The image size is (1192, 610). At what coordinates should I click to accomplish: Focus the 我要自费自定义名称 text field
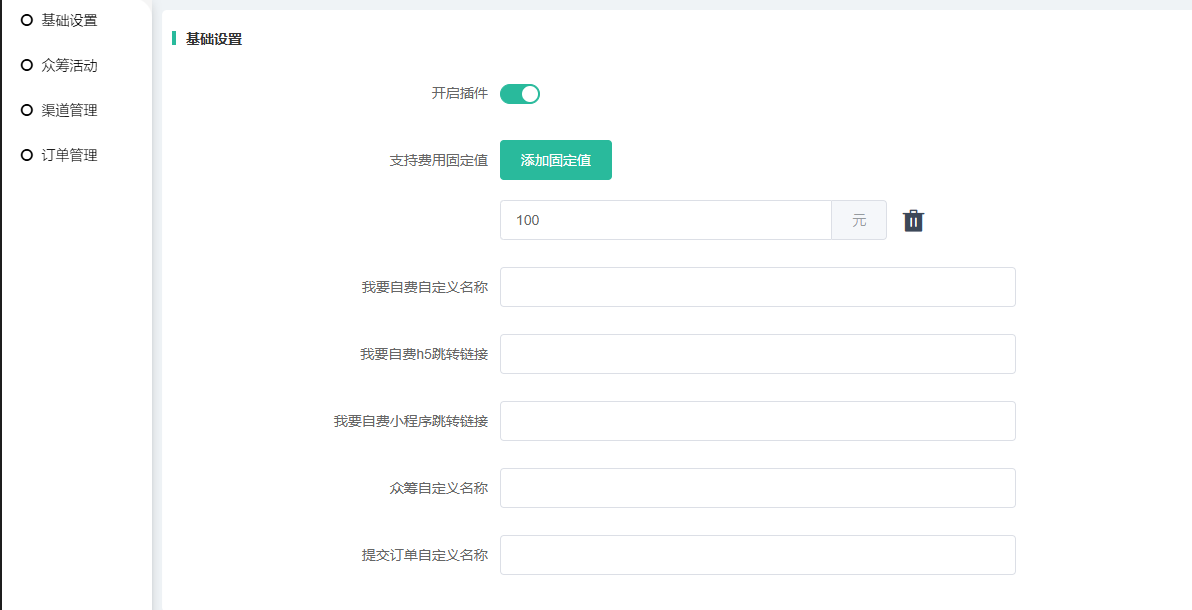[x=757, y=287]
